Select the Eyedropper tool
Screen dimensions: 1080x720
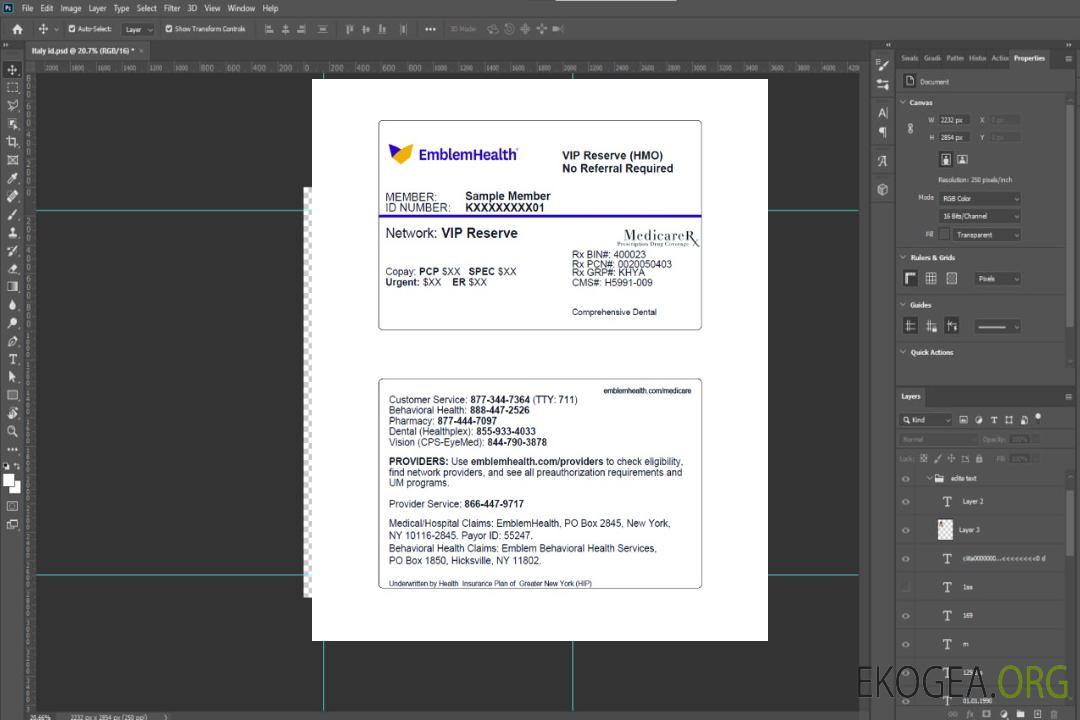pyautogui.click(x=13, y=178)
